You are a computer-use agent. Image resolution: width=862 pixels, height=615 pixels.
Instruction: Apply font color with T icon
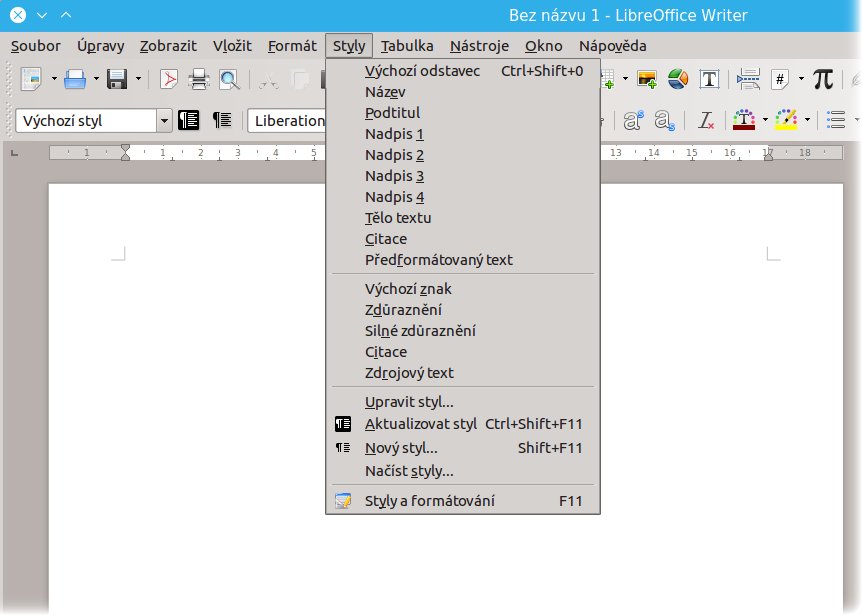[744, 120]
